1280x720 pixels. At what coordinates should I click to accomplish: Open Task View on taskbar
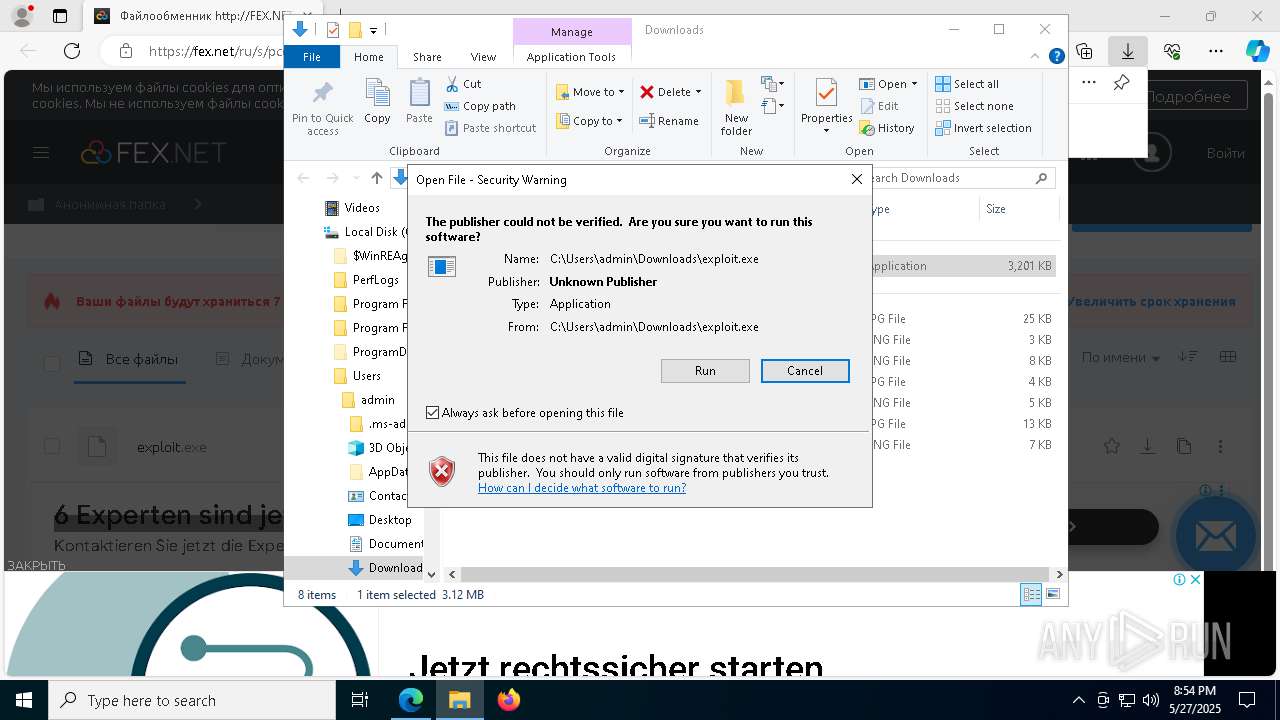point(360,700)
